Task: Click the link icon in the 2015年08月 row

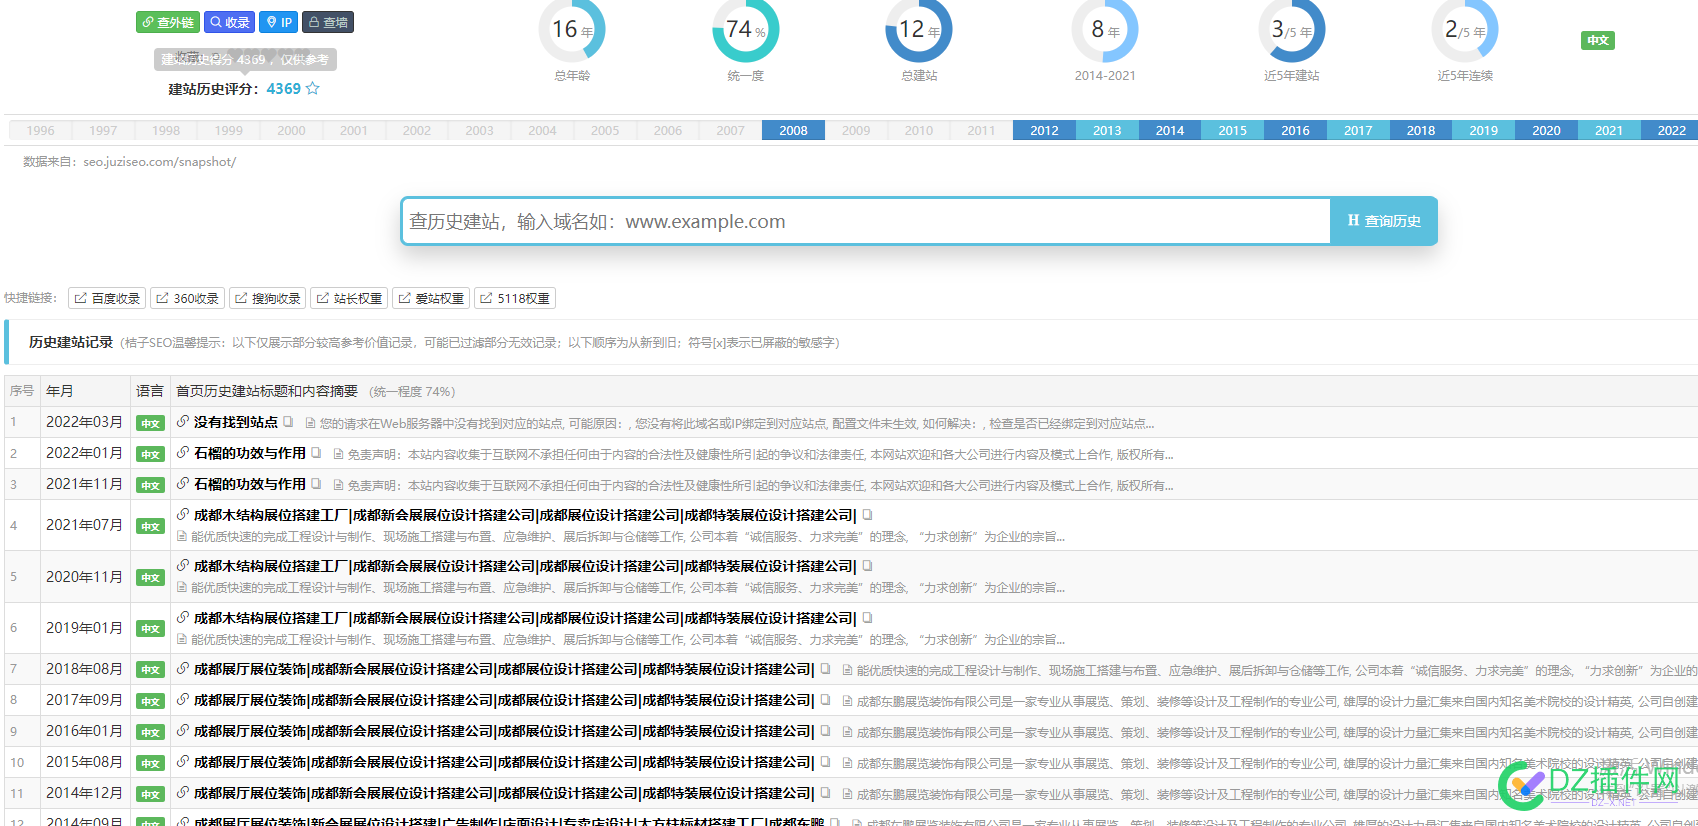Action: point(183,762)
